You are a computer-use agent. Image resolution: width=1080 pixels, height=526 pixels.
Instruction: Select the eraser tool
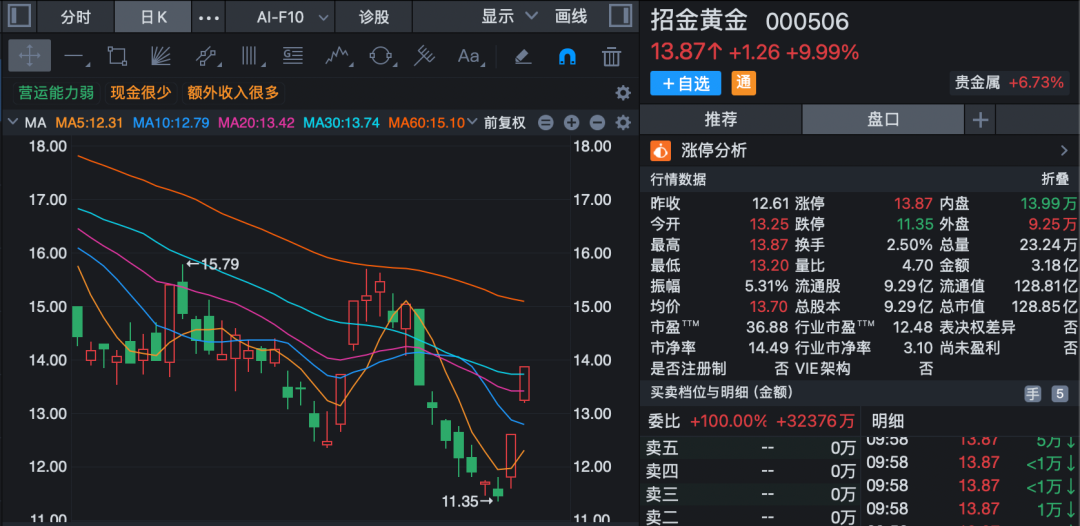point(523,56)
